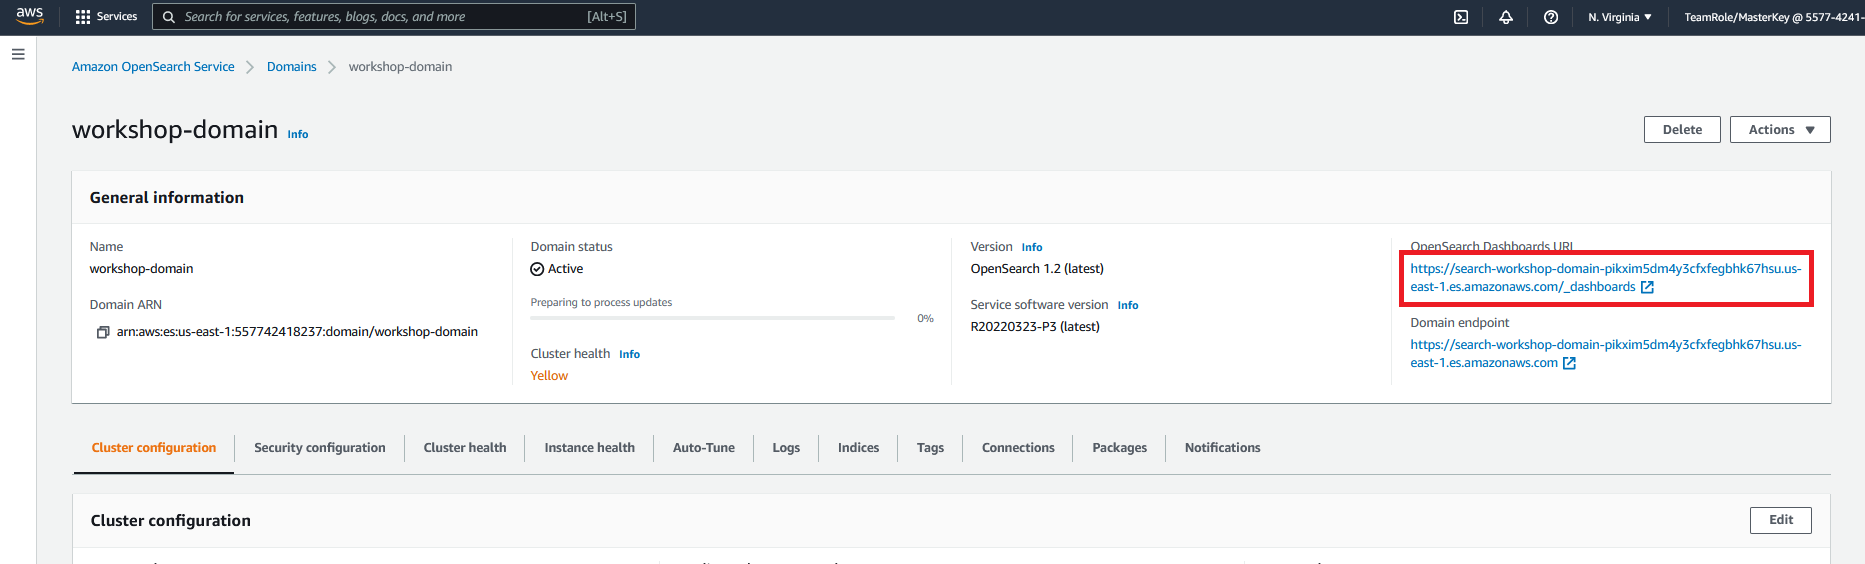Launch the CloudShell terminal icon

point(1461,17)
